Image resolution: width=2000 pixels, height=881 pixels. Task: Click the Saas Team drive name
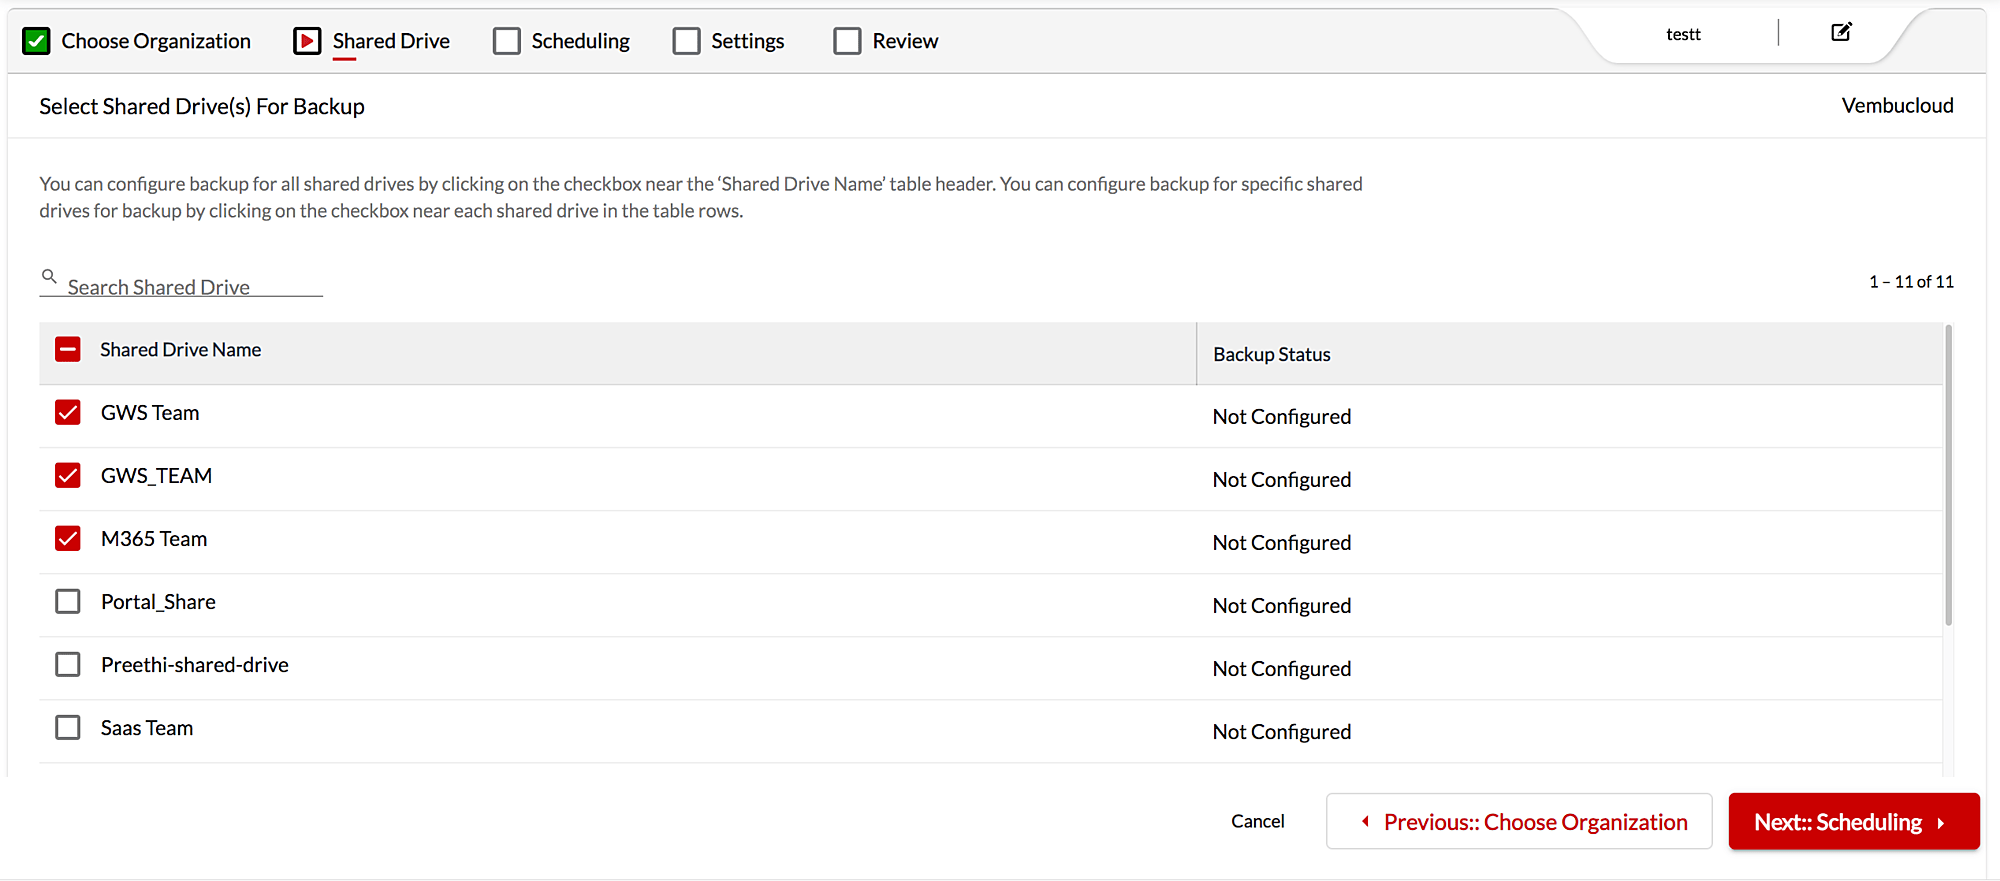click(147, 727)
